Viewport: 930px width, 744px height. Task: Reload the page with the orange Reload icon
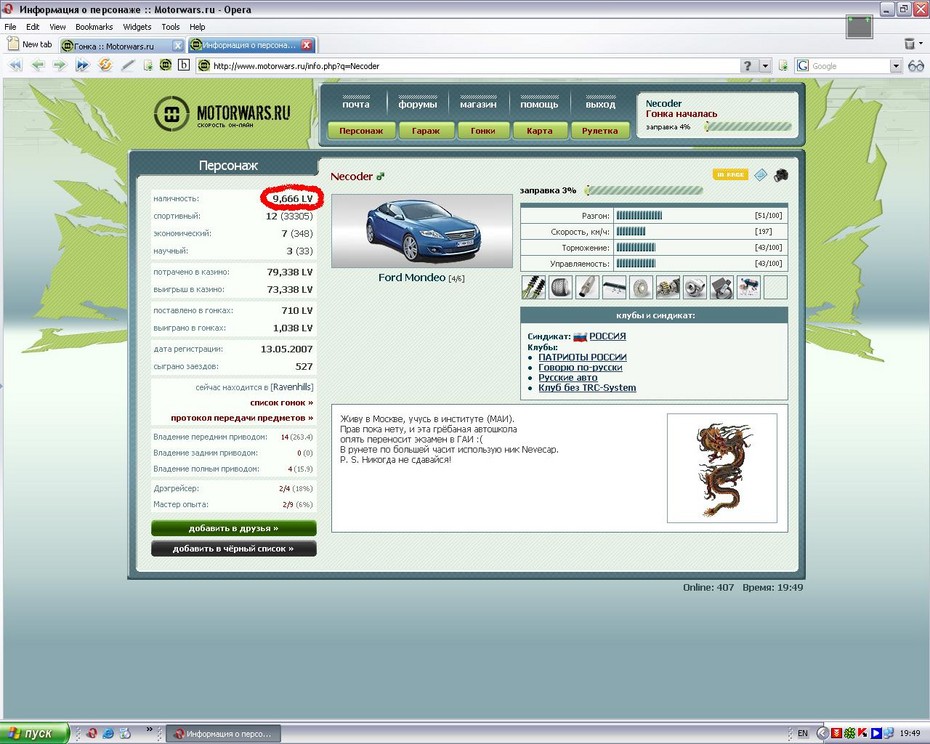(105, 65)
